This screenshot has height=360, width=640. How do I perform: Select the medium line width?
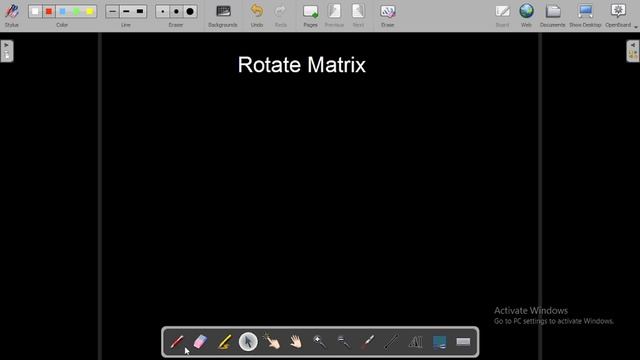(x=126, y=11)
